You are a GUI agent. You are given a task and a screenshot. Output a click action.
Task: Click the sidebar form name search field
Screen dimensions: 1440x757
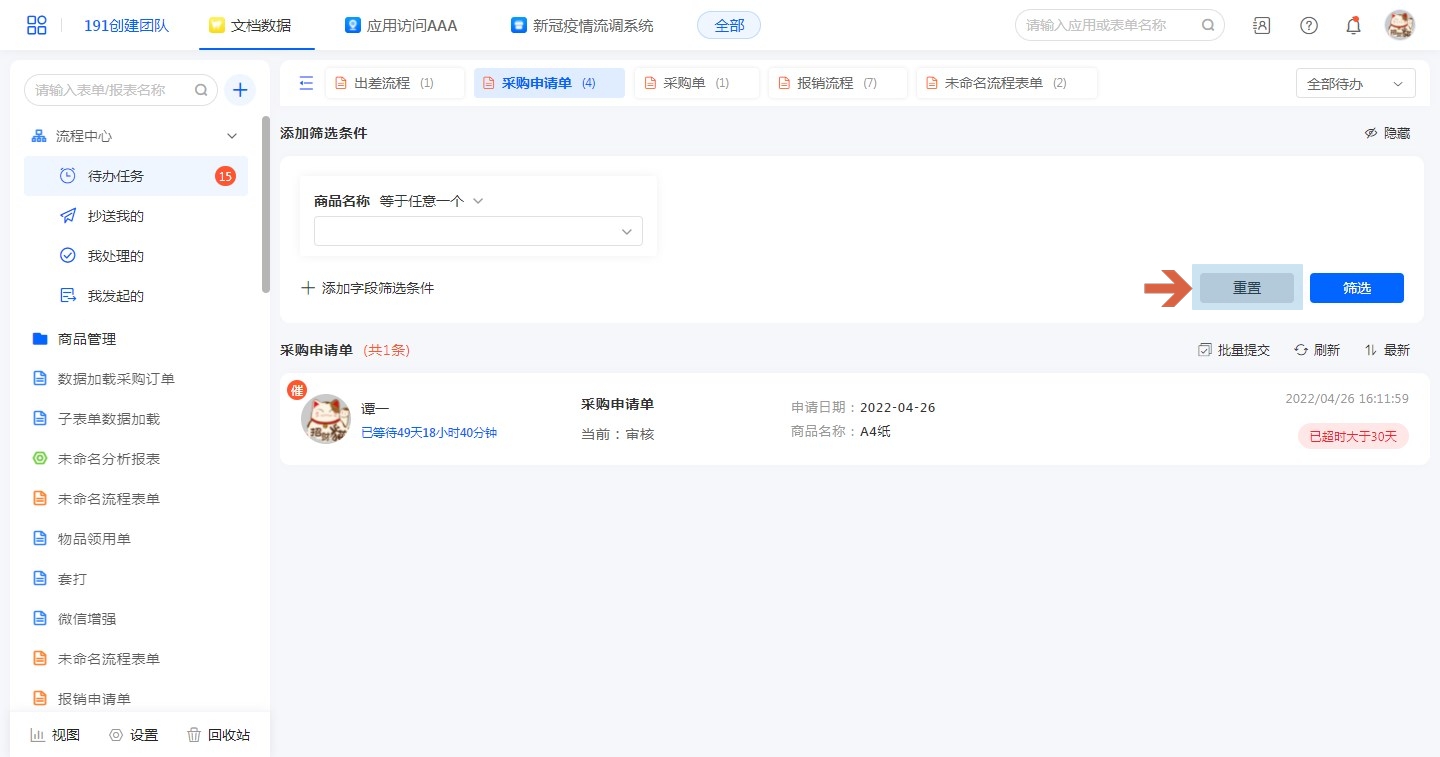pos(112,90)
